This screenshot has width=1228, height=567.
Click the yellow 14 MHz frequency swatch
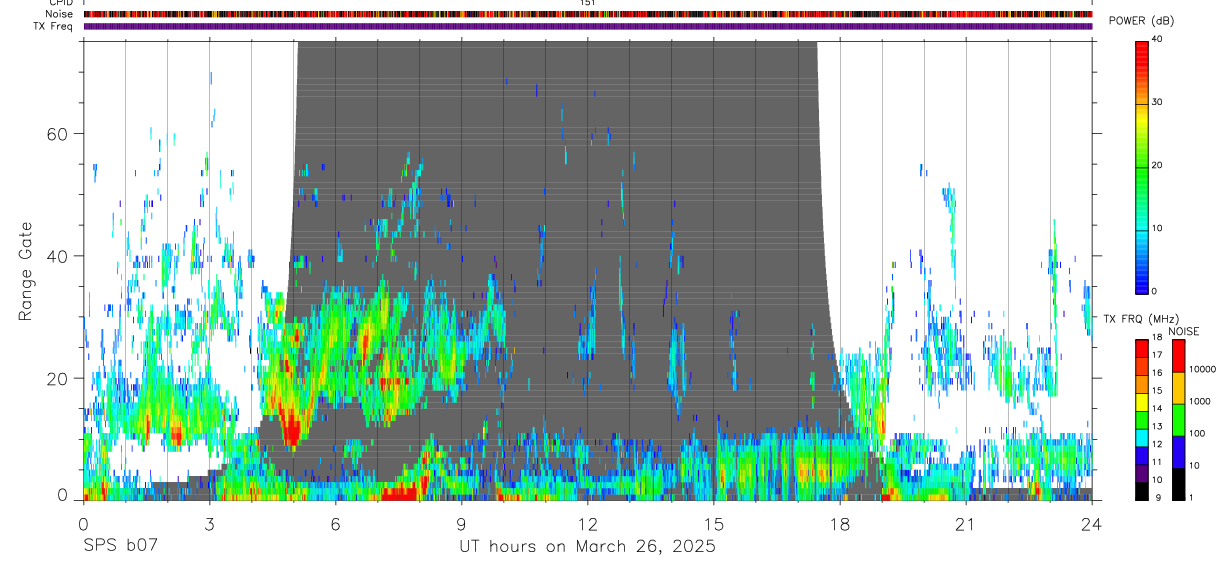[1141, 404]
